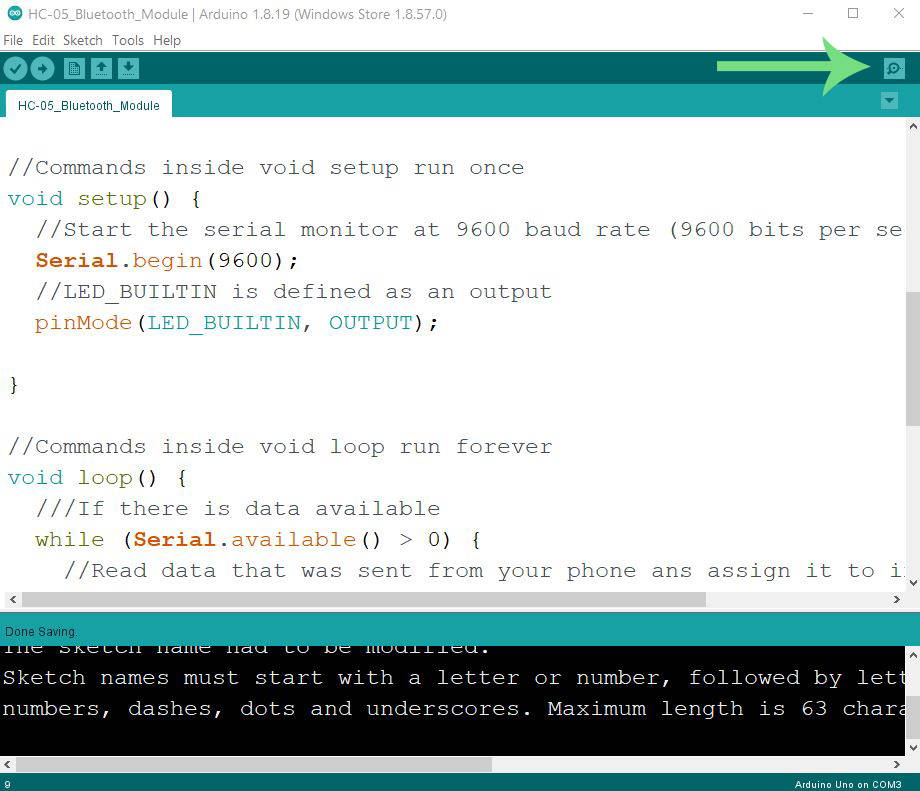Click comment '//Commands inside void setup run once'
The image size is (920, 791).
pyautogui.click(x=266, y=167)
